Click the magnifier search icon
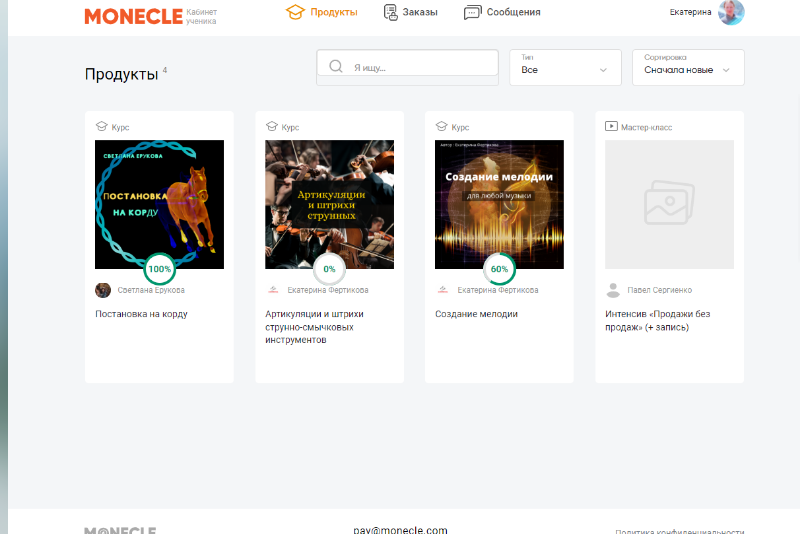 point(337,67)
